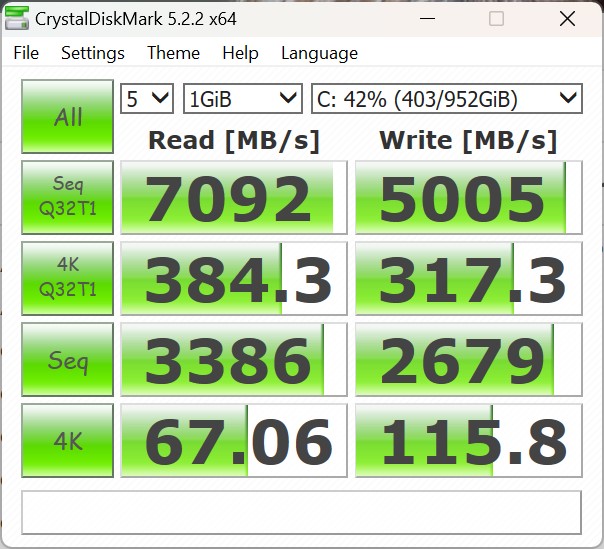Image resolution: width=604 pixels, height=549 pixels.
Task: Open the Language menu
Action: 319,53
